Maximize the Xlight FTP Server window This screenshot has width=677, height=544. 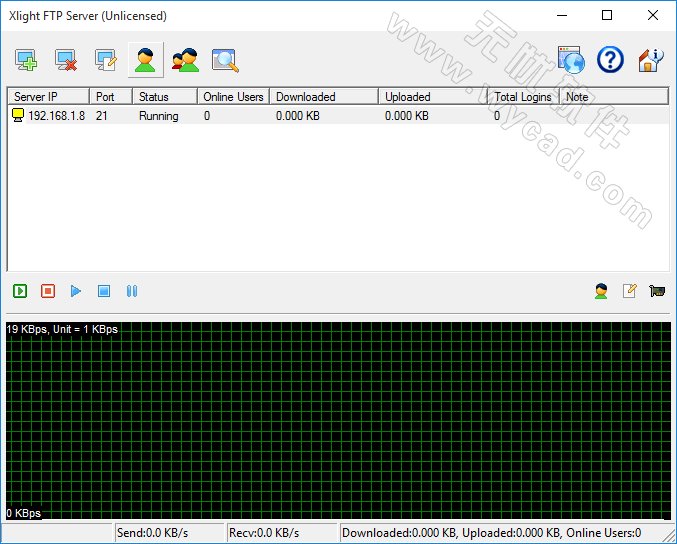[x=607, y=16]
